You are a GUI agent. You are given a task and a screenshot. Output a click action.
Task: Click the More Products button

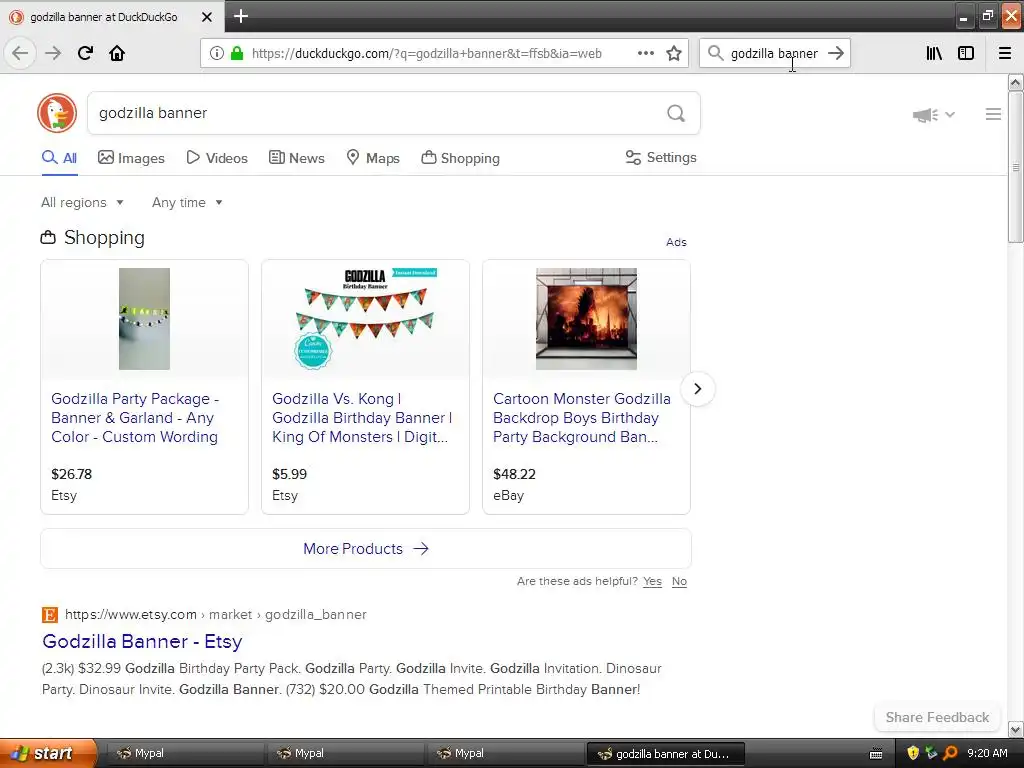coord(366,549)
